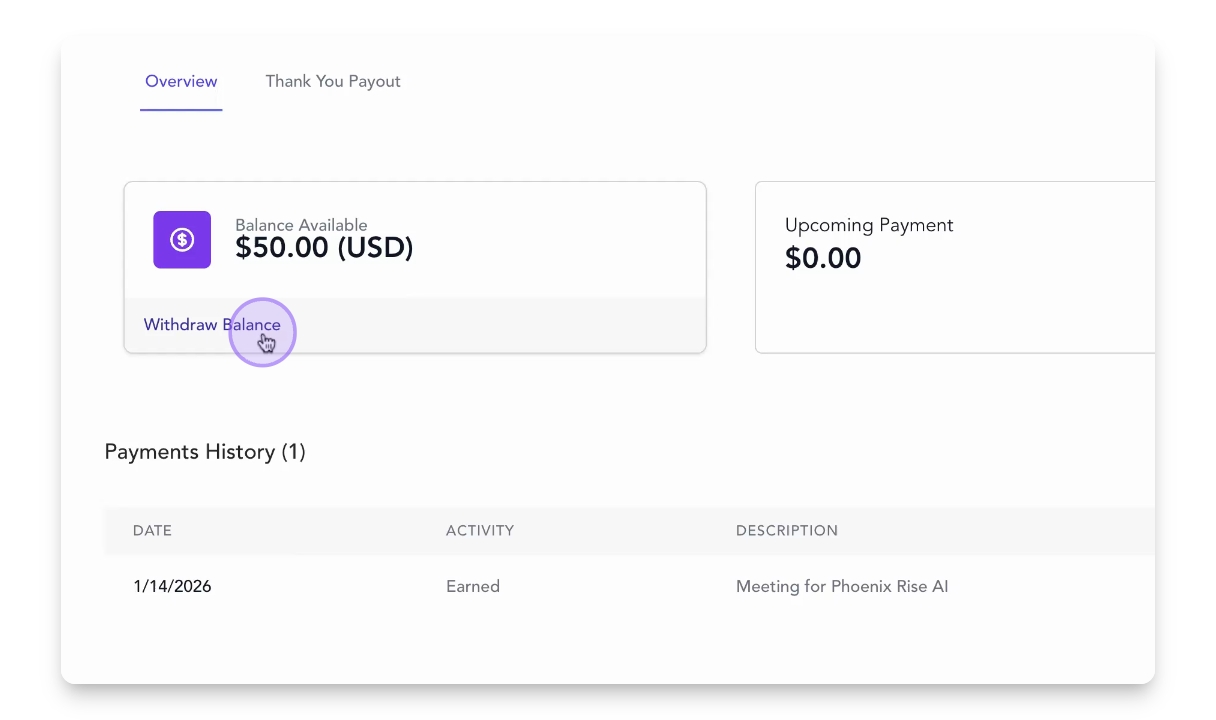This screenshot has height=720, width=1216.
Task: Select the 1/14/2026 date cell
Action: tap(172, 587)
